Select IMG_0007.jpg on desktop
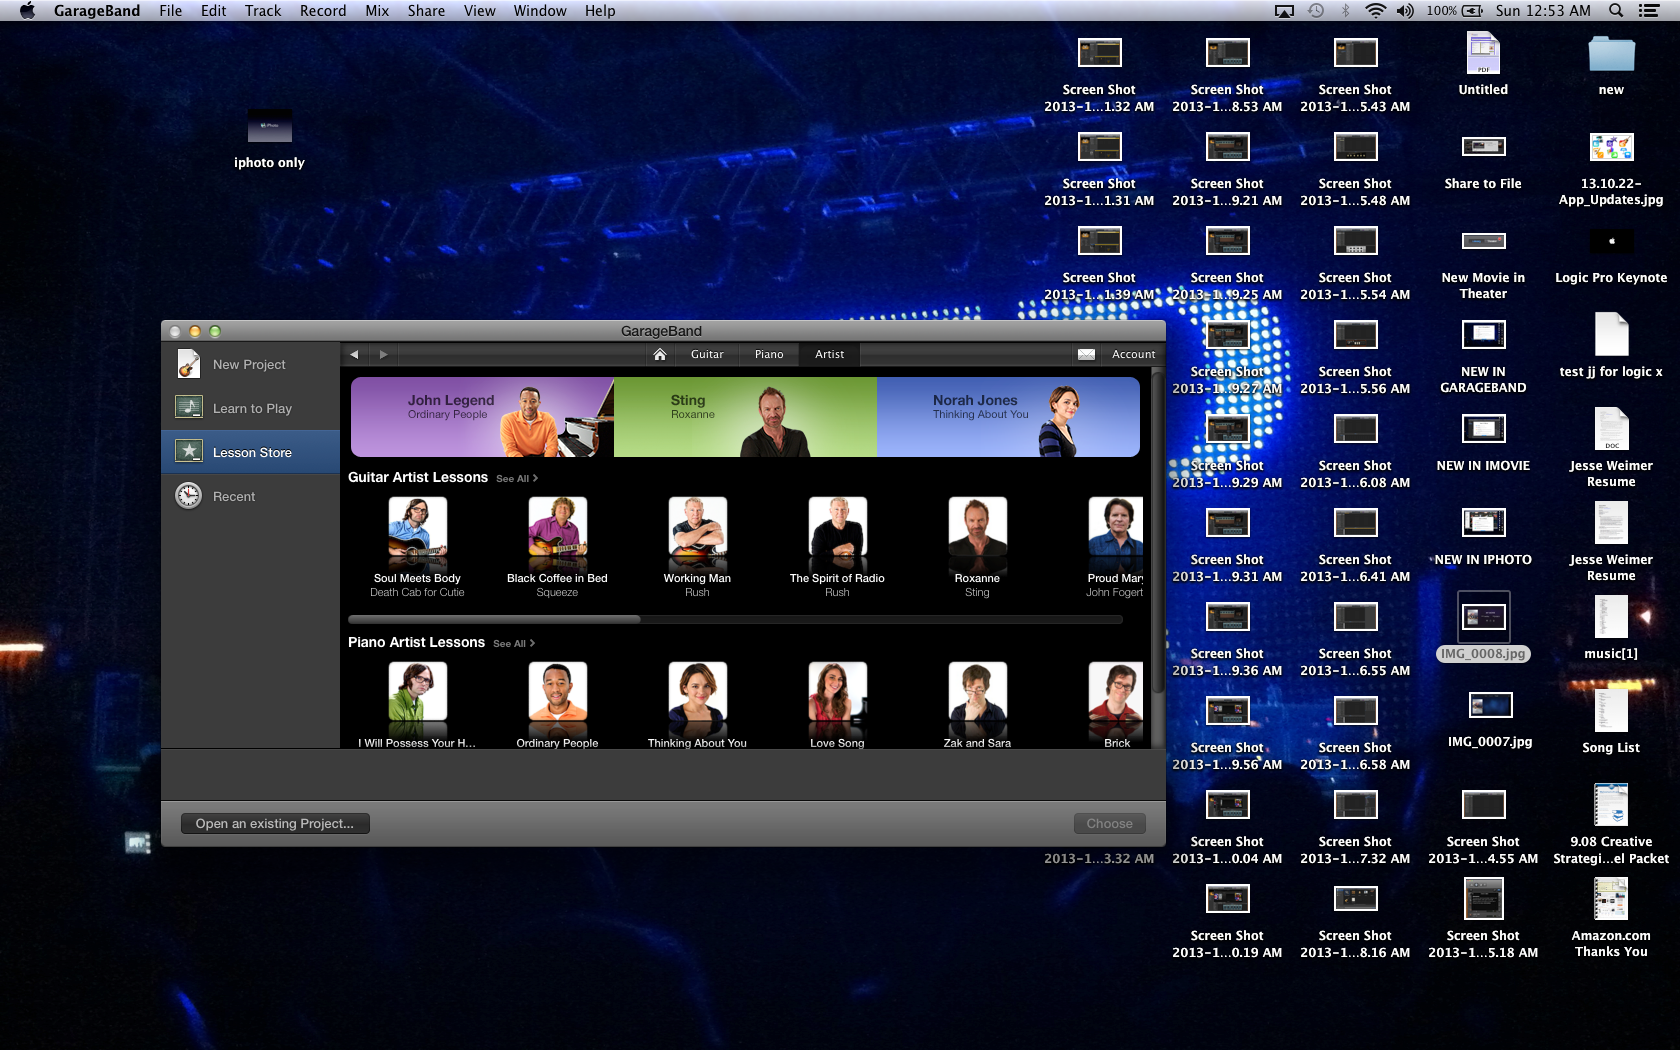This screenshot has height=1050, width=1680. click(1490, 718)
